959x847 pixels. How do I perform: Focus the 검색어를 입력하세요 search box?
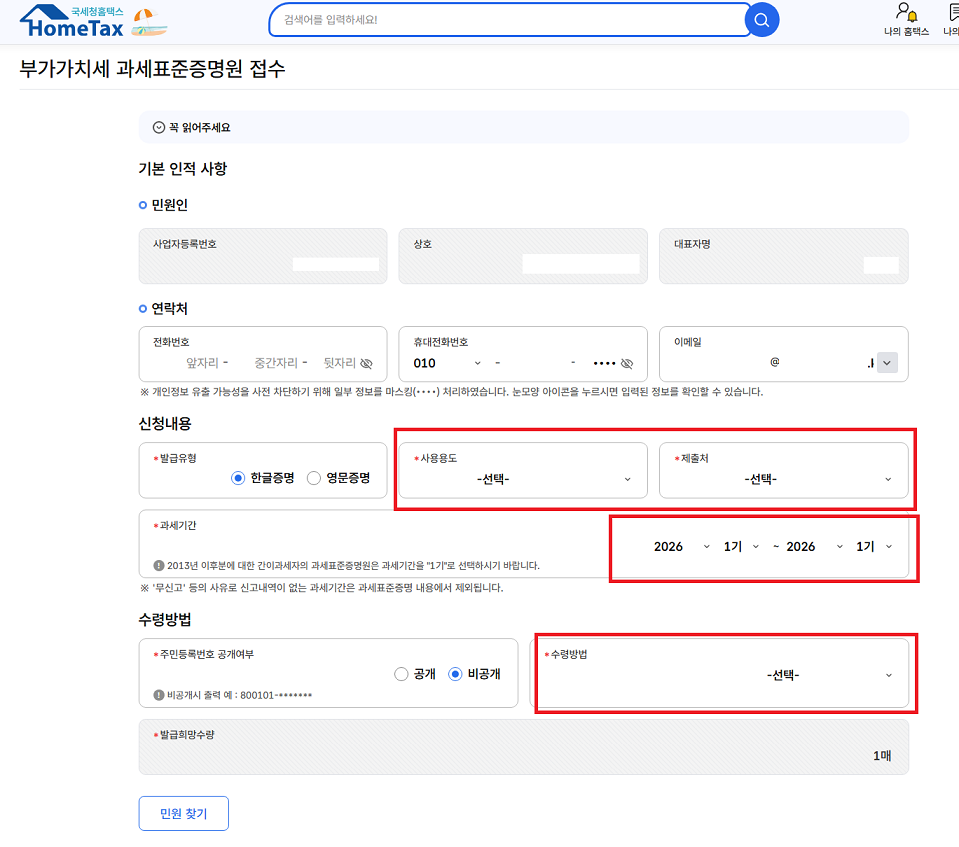508,20
